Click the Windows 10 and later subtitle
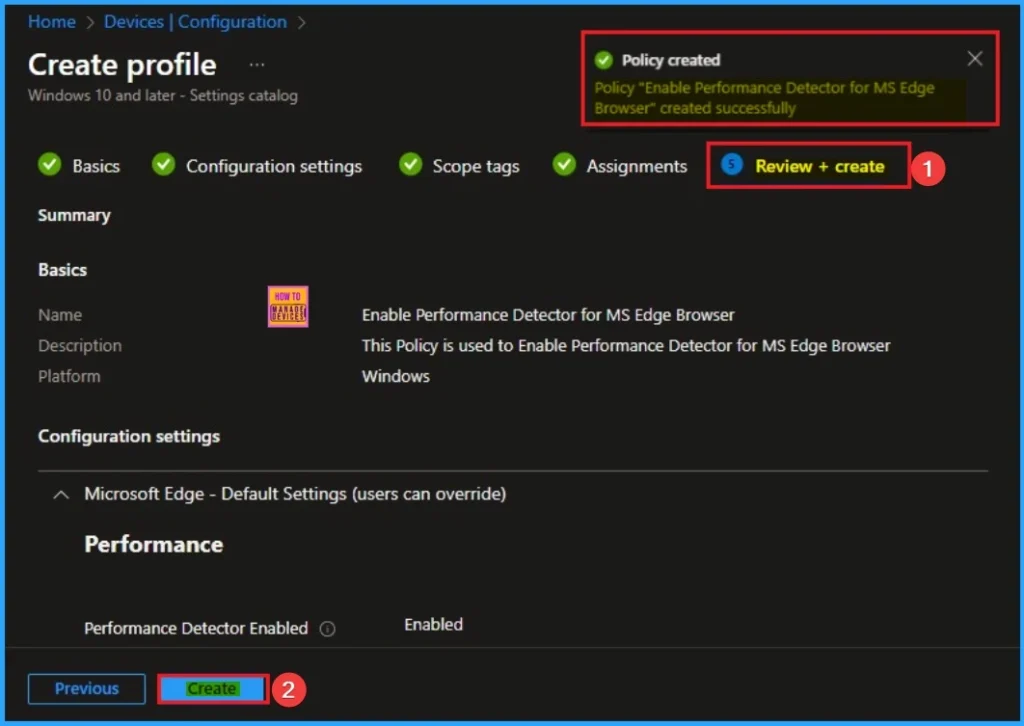 coord(163,95)
